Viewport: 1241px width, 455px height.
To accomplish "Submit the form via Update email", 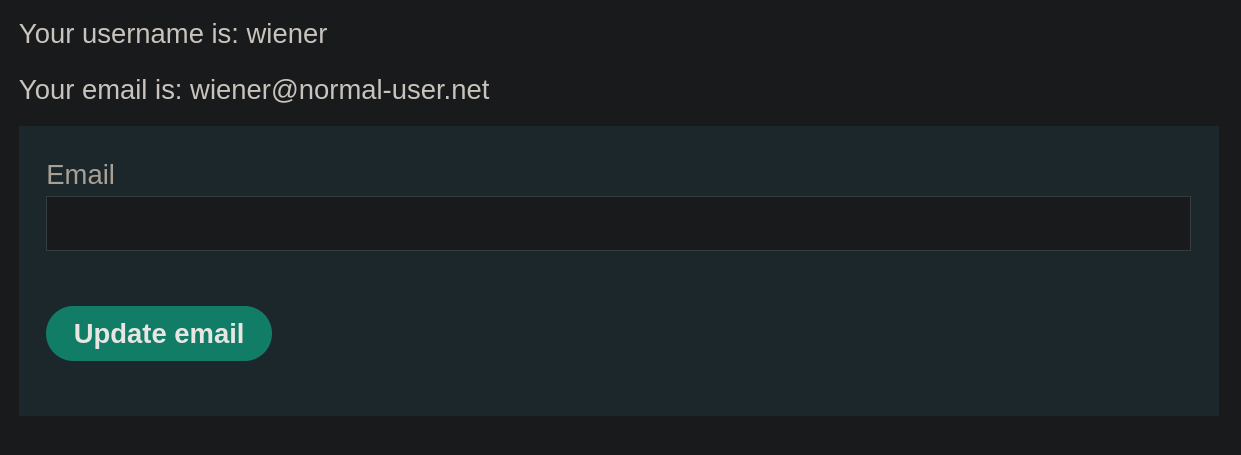I will point(159,334).
